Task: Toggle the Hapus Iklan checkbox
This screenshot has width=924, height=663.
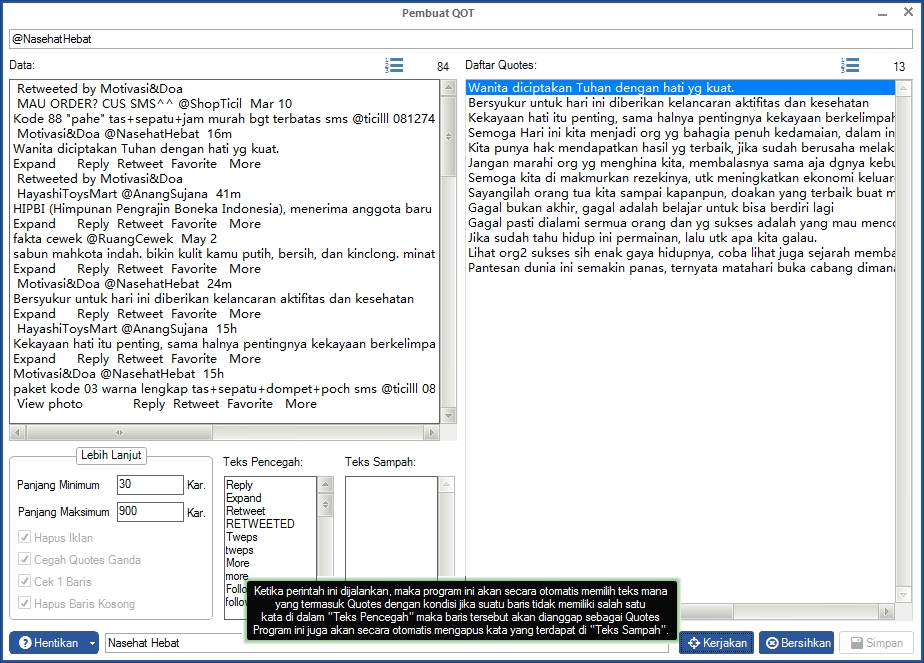Action: coord(24,537)
